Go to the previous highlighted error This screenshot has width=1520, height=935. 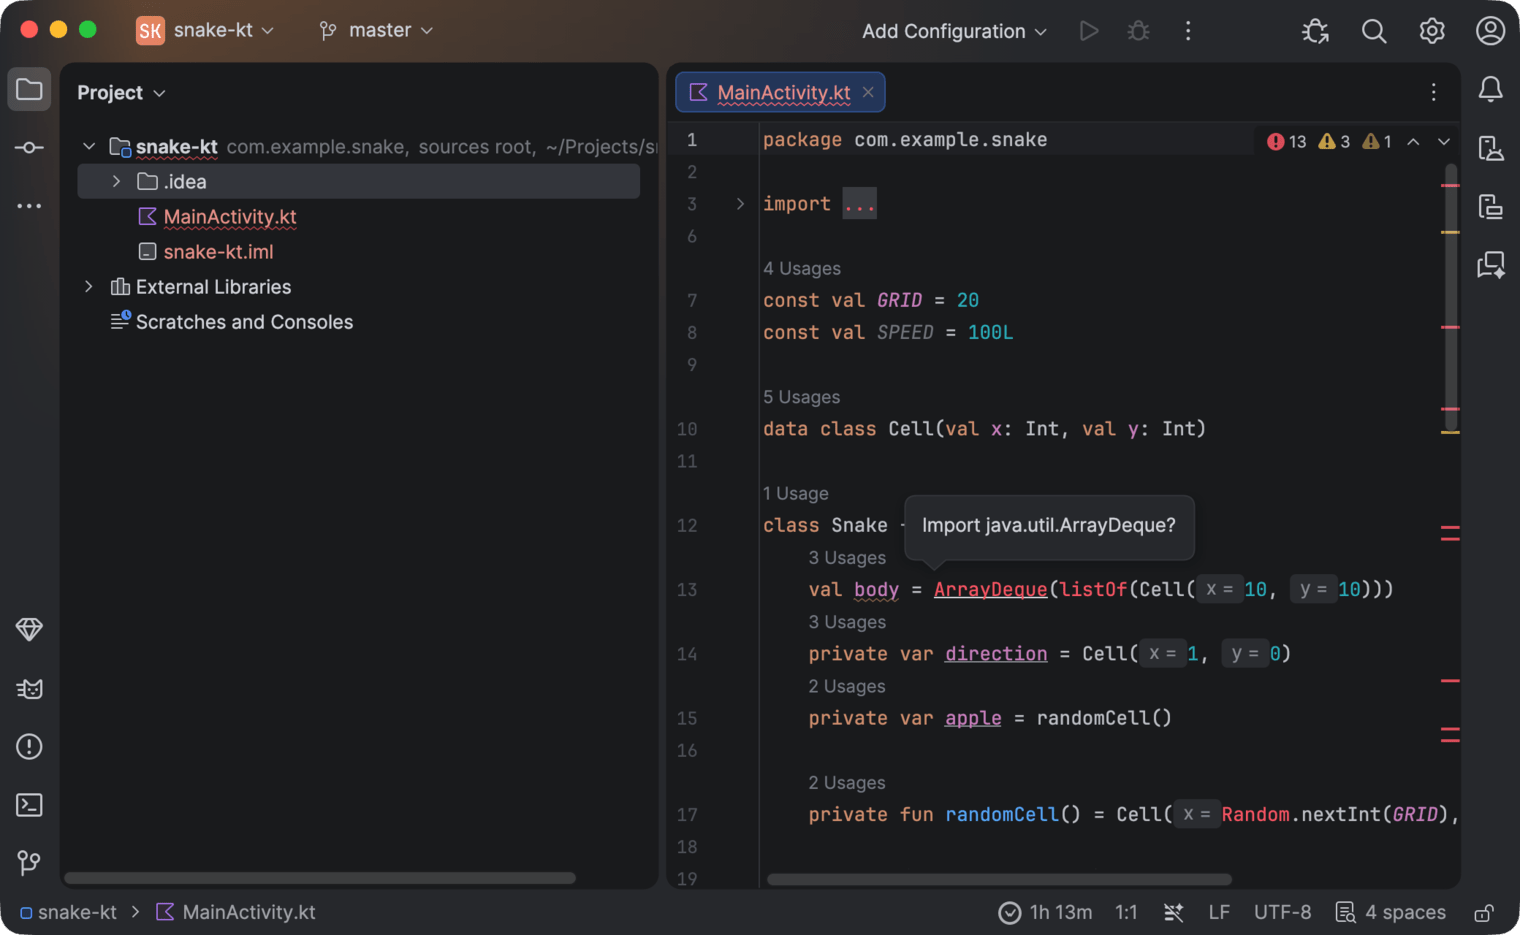(1413, 142)
